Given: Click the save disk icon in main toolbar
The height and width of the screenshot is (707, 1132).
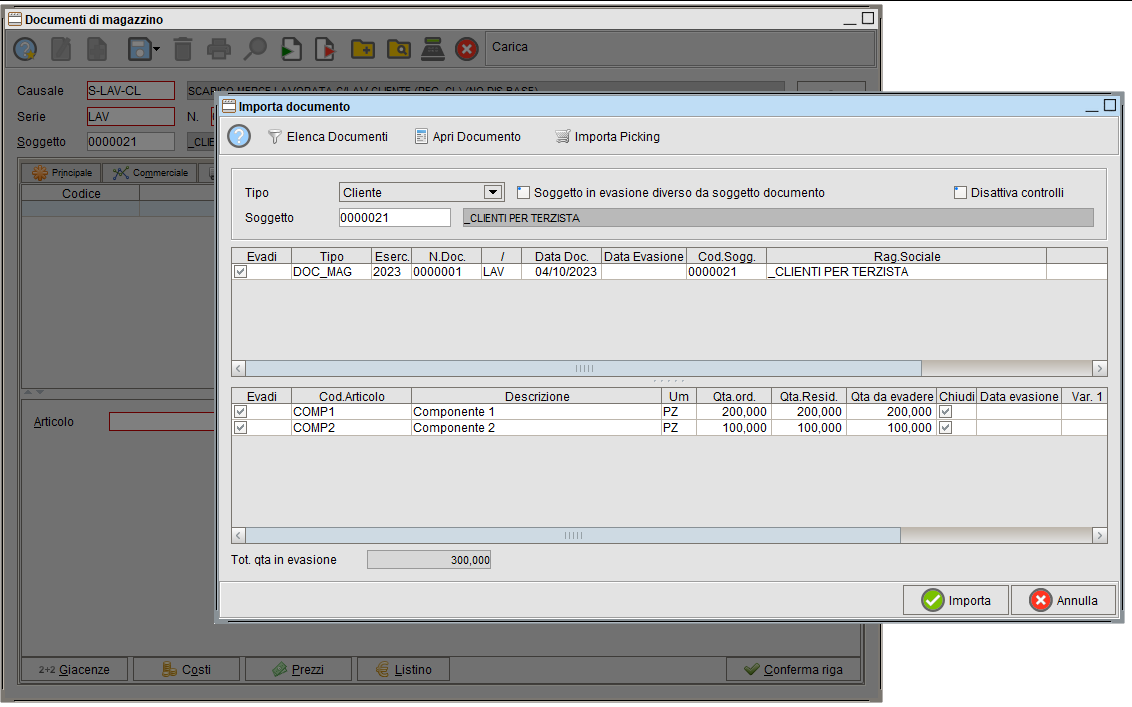Looking at the screenshot, I should pyautogui.click(x=138, y=48).
